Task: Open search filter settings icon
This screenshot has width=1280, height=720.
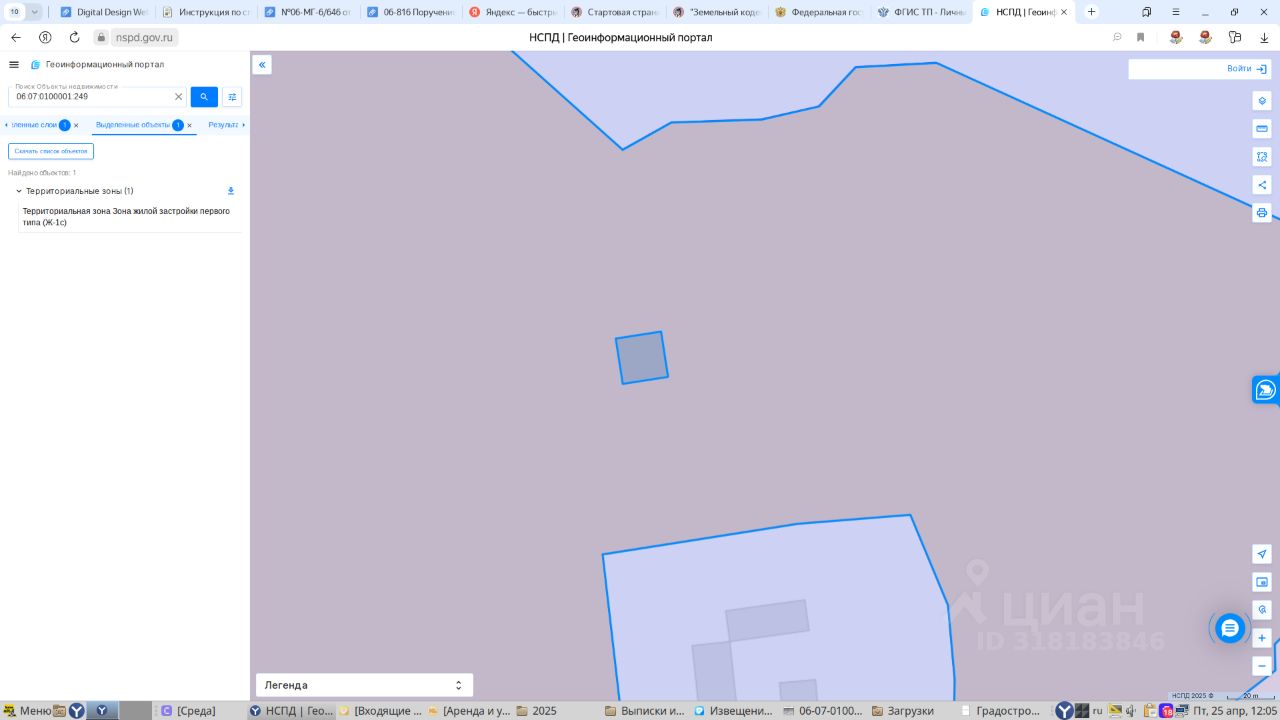Action: coord(232,97)
